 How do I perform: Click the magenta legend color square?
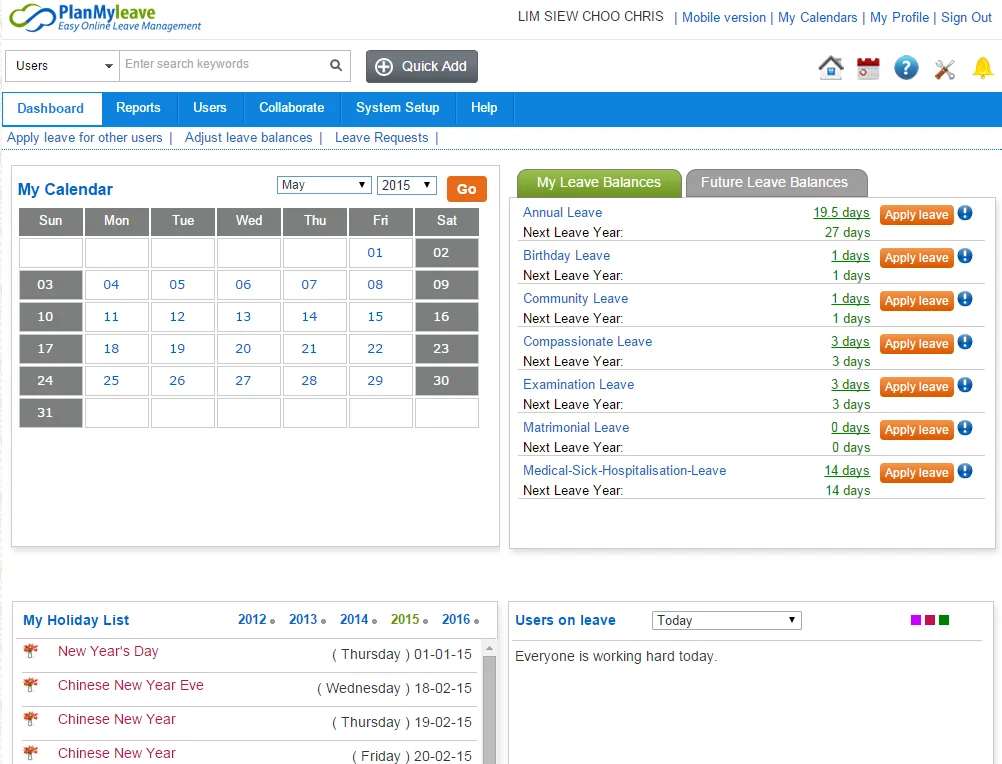[915, 620]
